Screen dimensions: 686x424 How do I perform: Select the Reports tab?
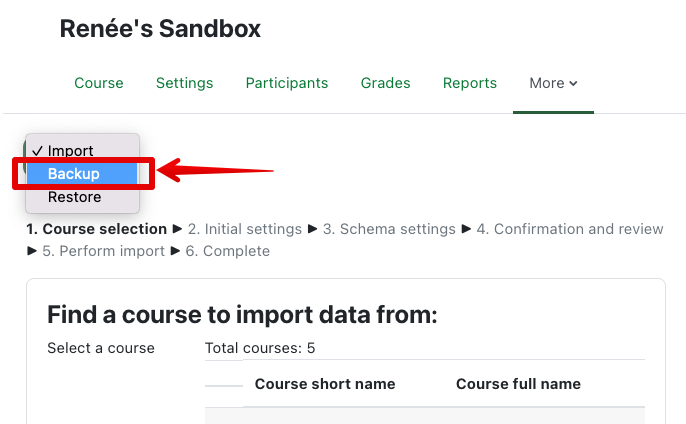(470, 83)
